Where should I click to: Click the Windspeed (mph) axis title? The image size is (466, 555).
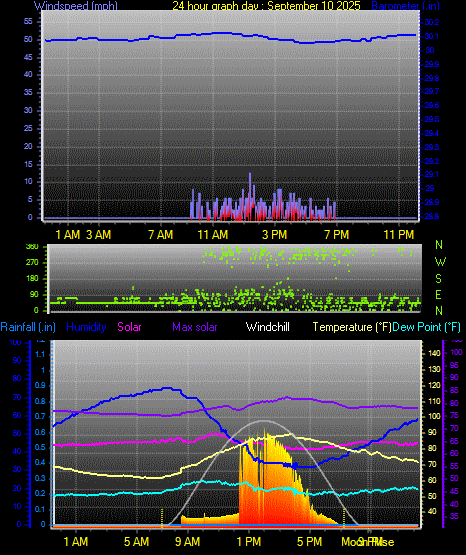point(76,5)
